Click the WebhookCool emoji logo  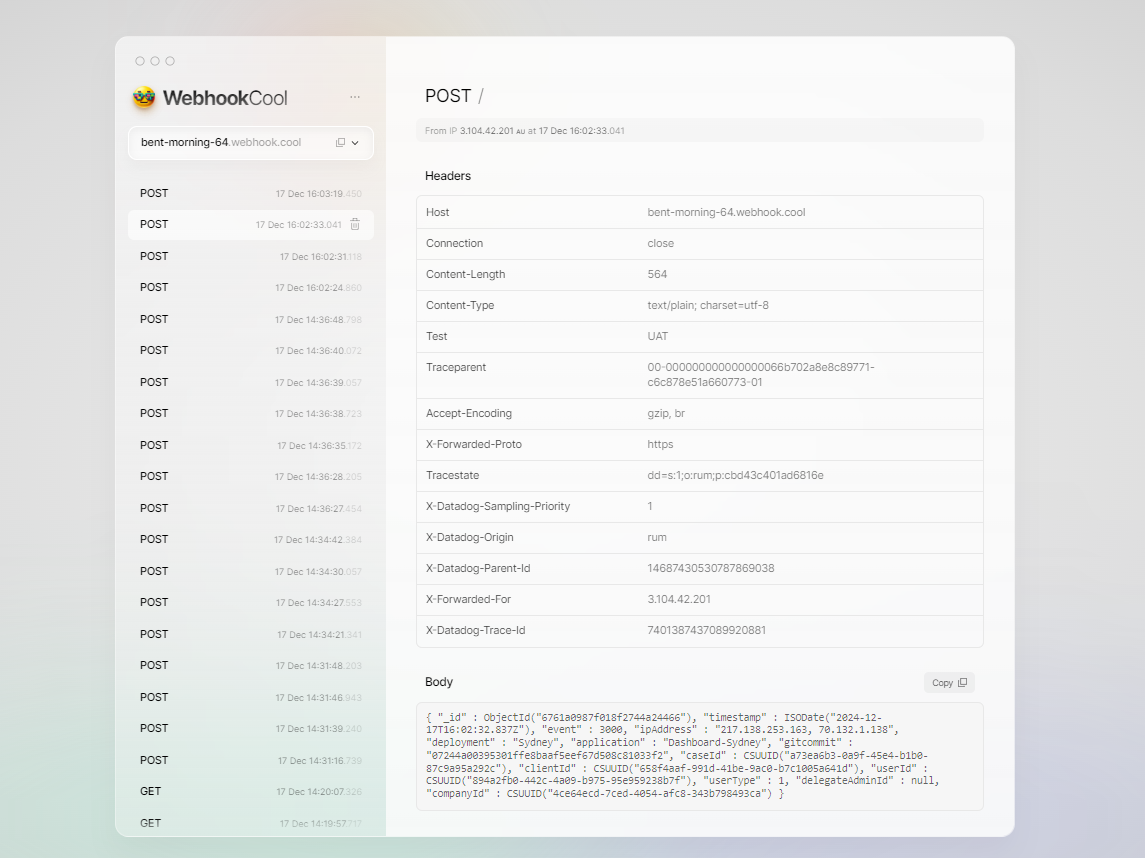click(x=144, y=97)
